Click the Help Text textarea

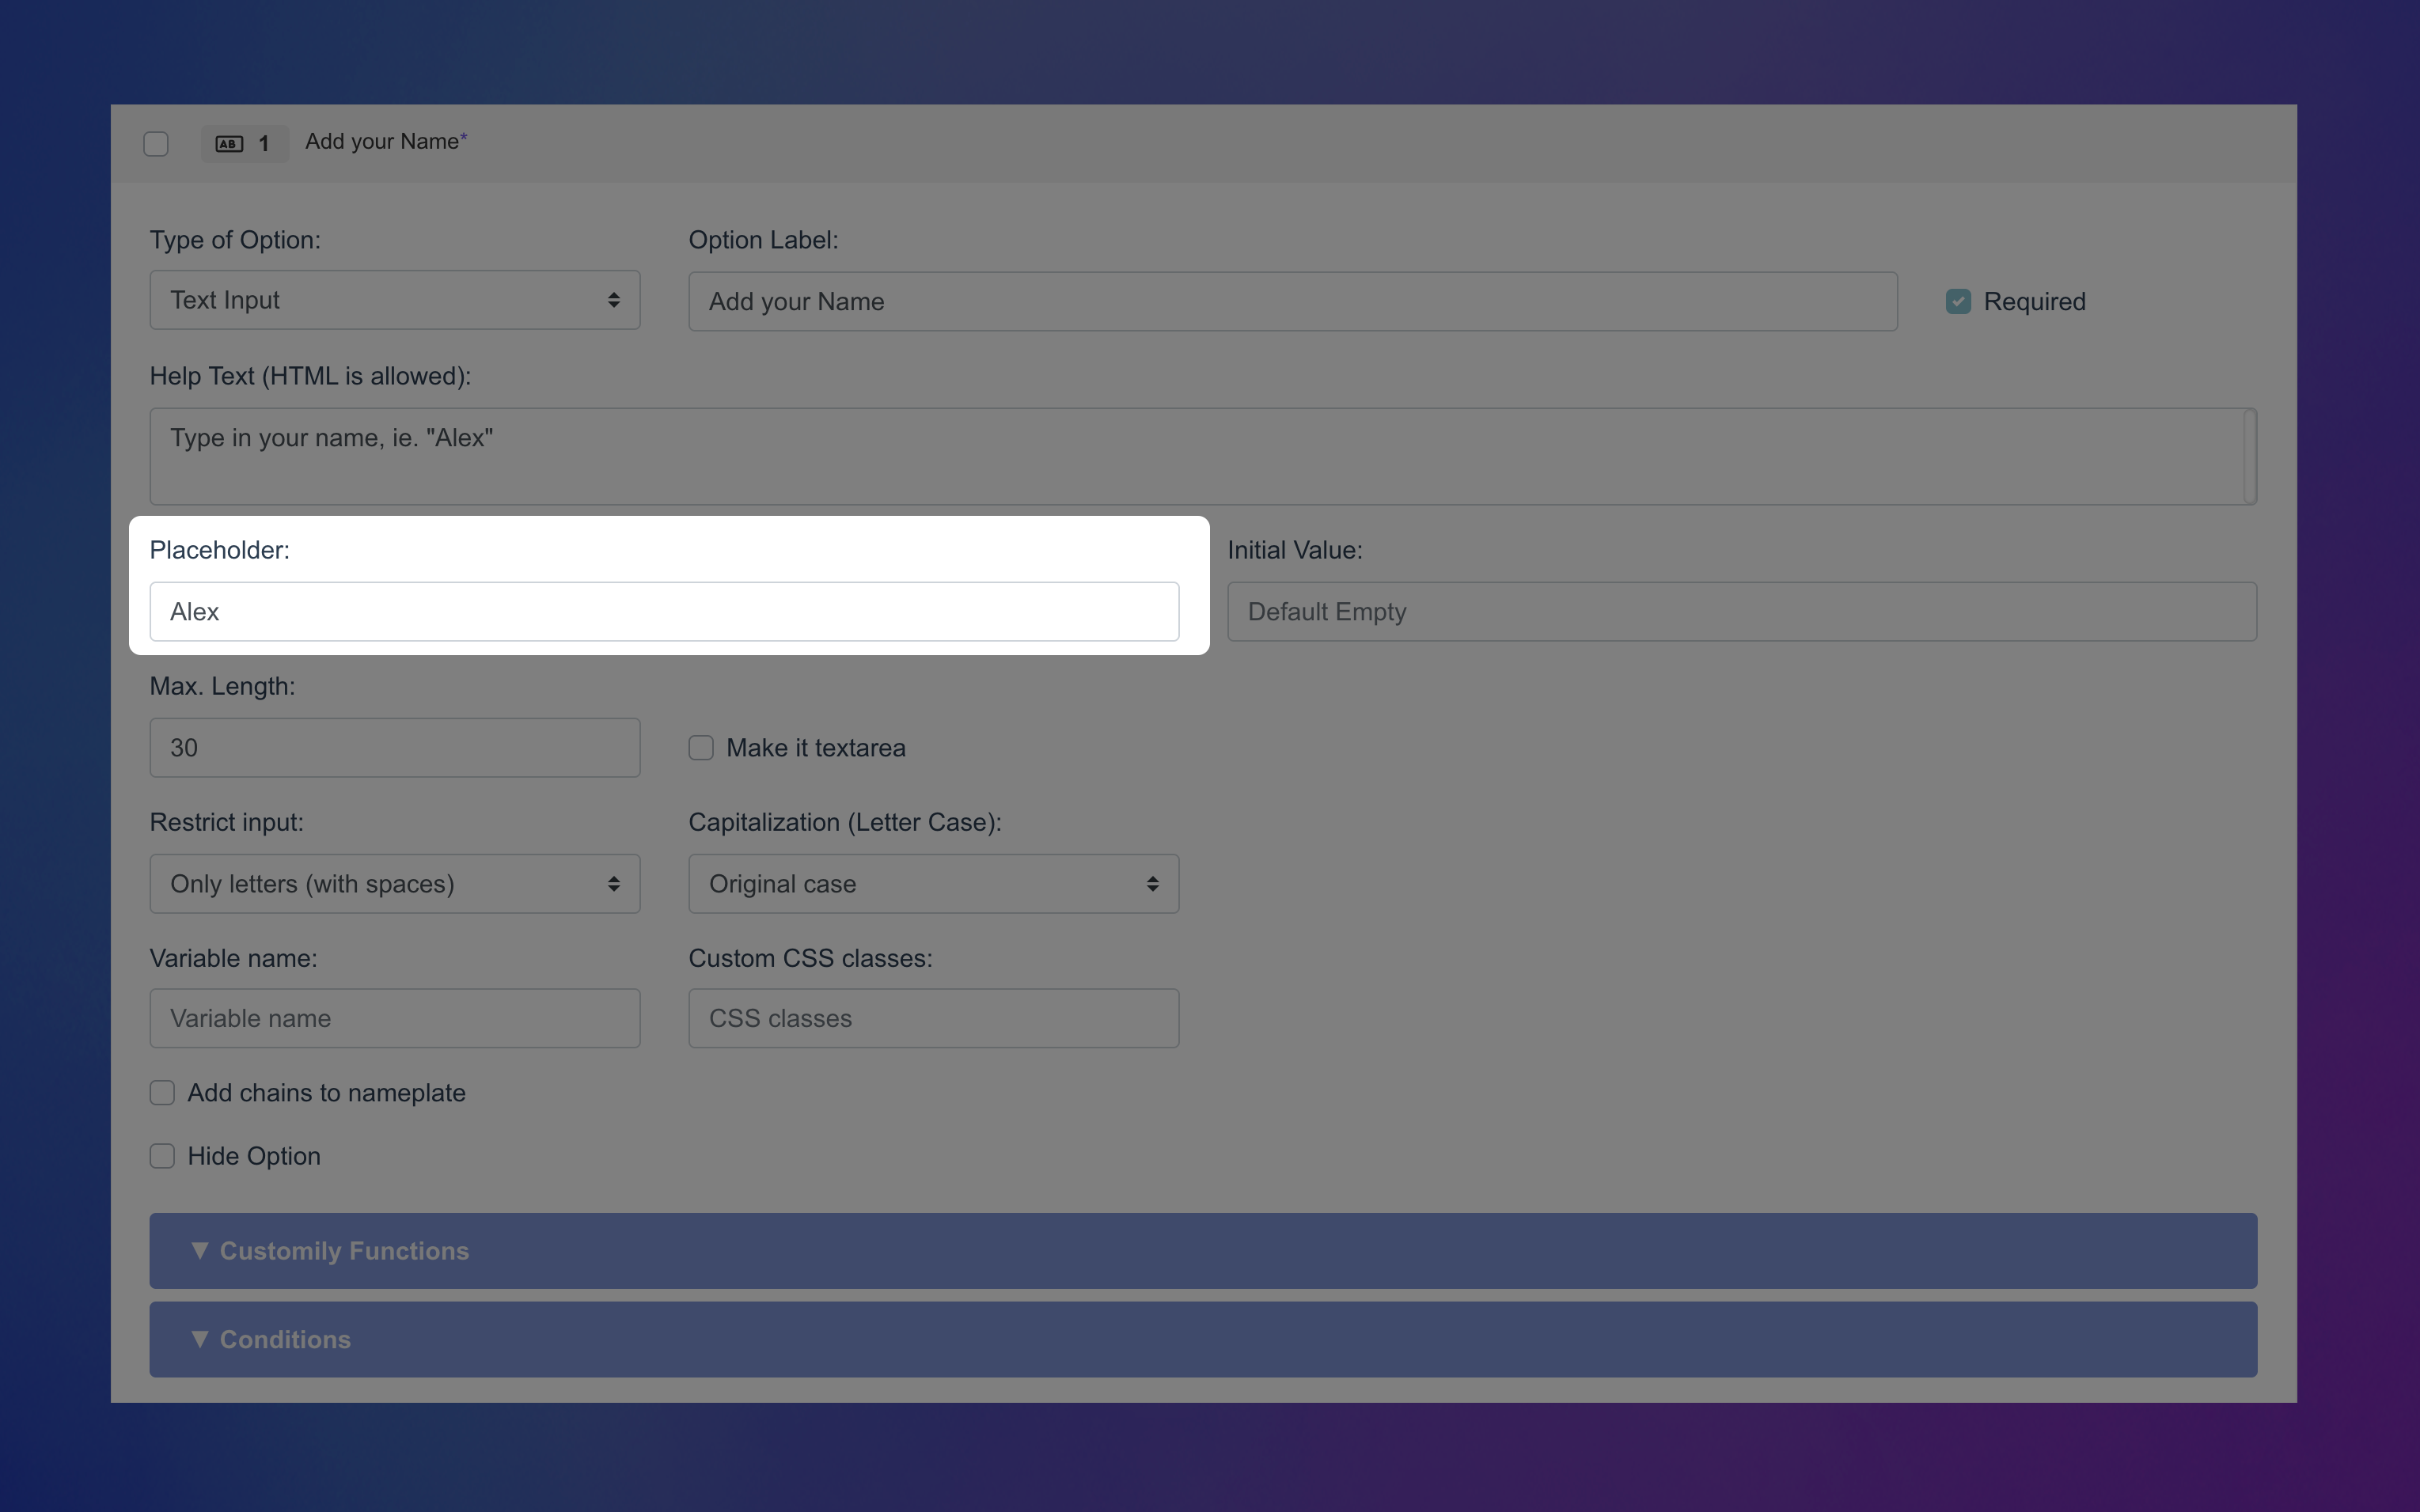tap(1200, 456)
